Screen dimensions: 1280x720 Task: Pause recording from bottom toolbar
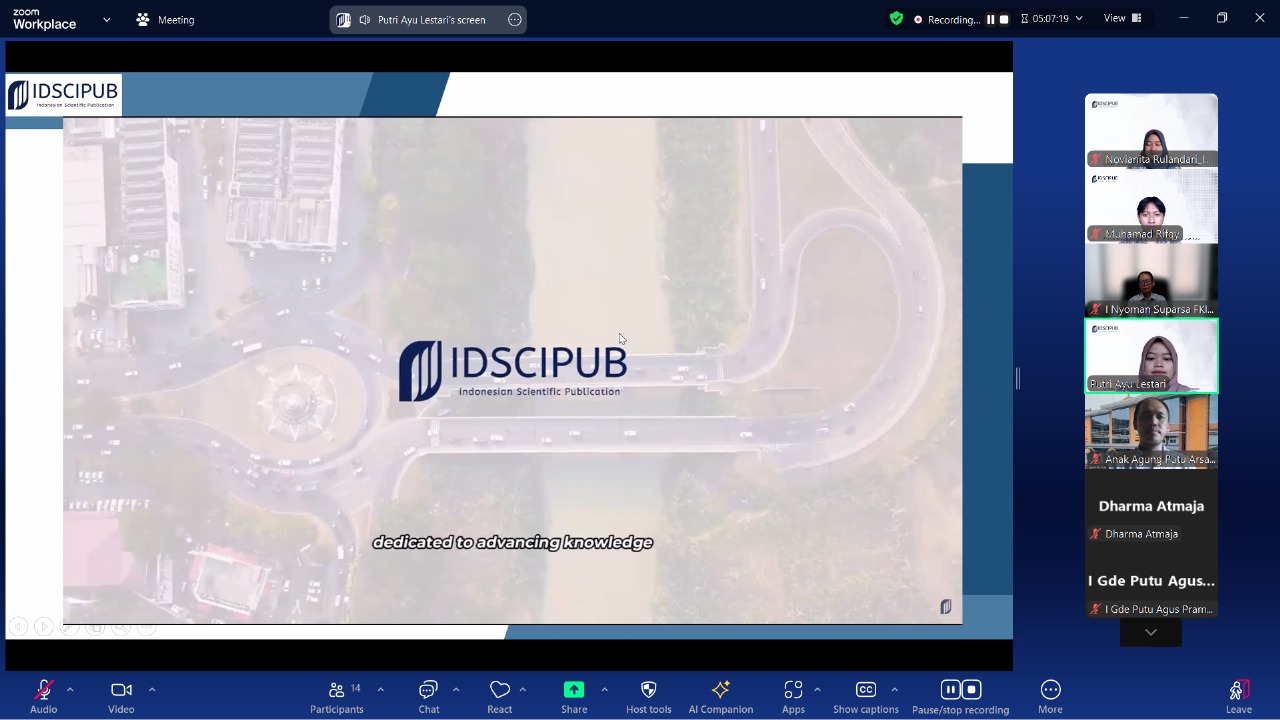click(x=950, y=689)
